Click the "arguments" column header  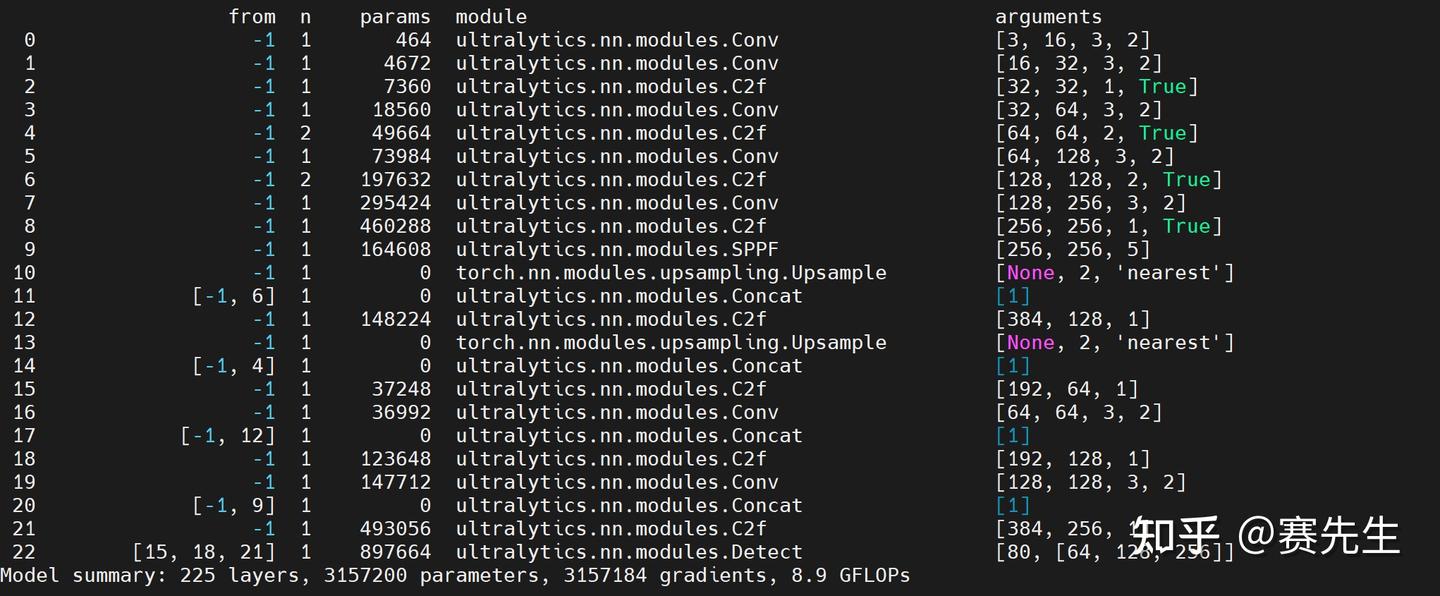click(x=1048, y=17)
